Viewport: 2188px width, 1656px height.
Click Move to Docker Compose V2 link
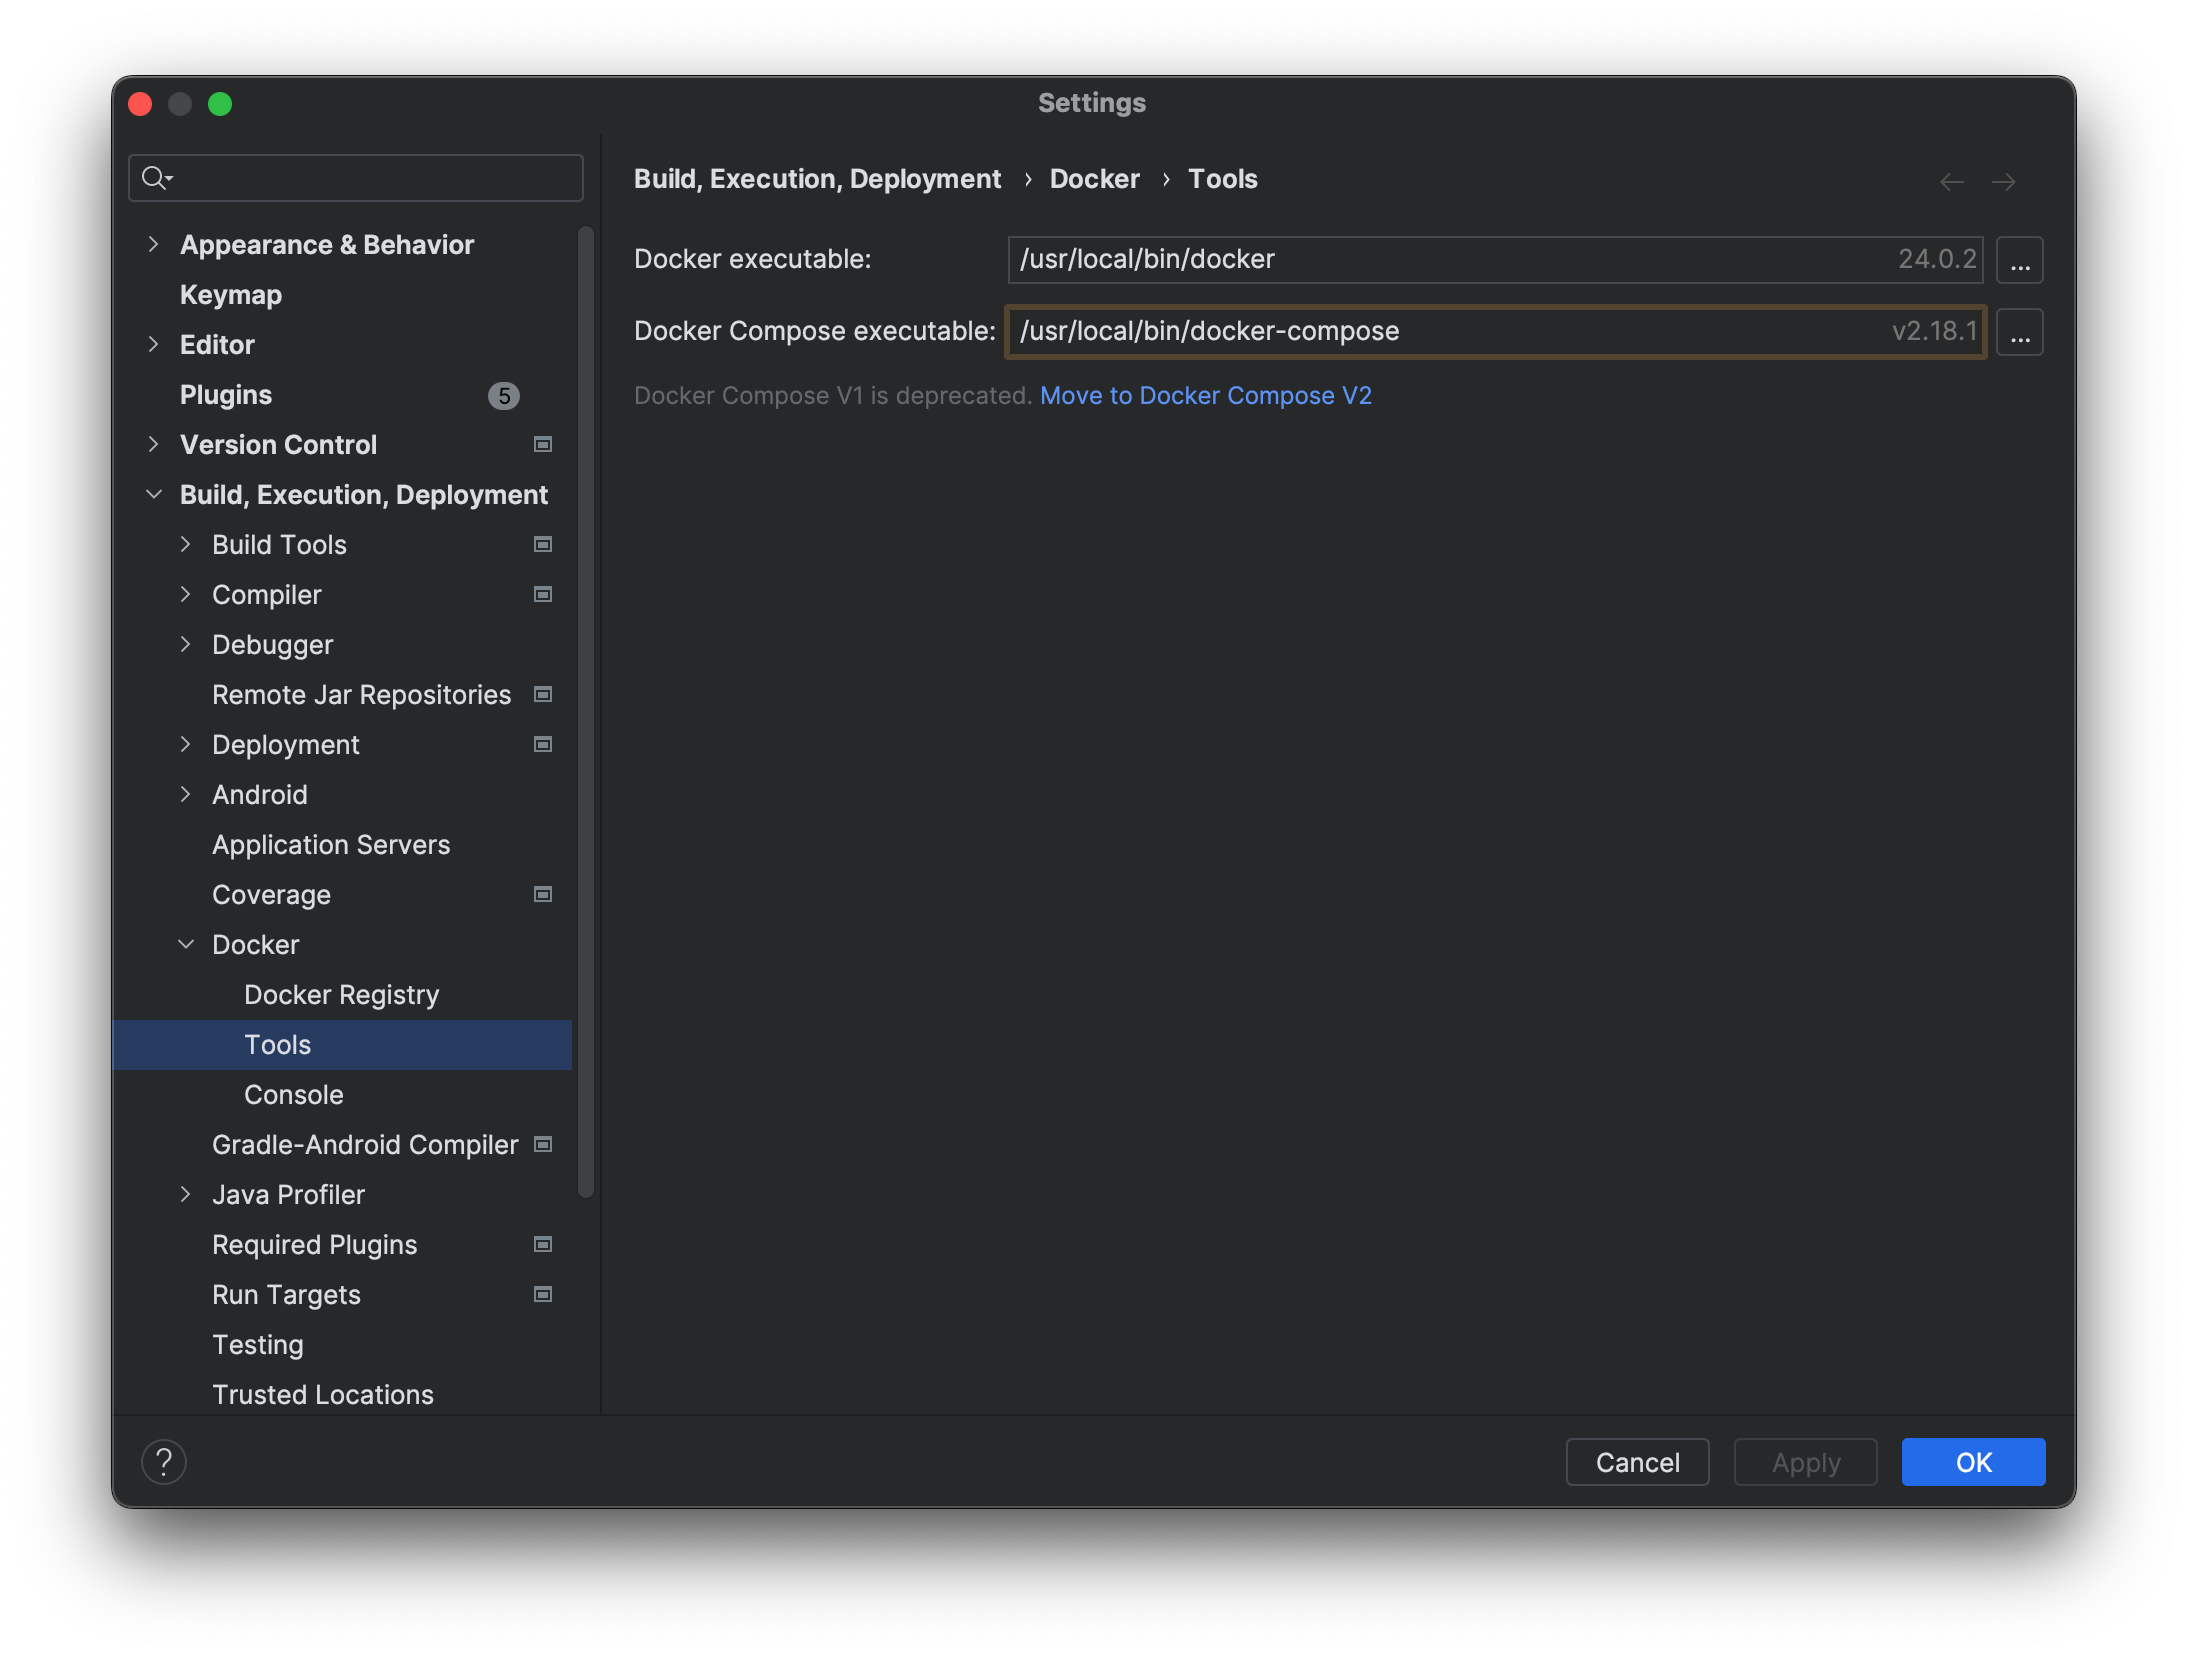point(1205,396)
